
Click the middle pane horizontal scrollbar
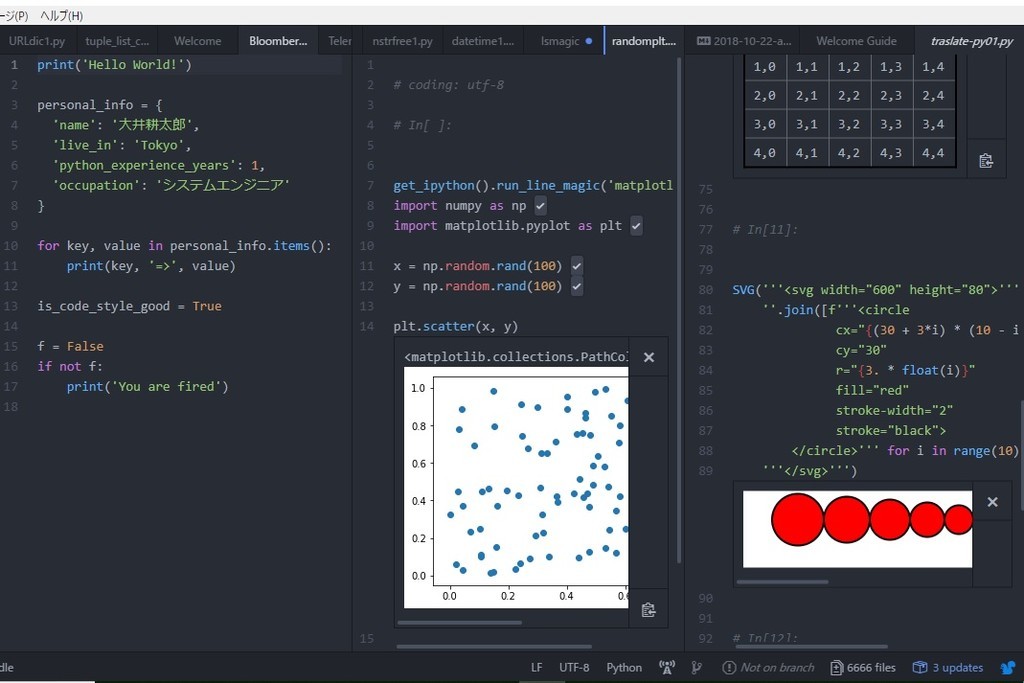pyautogui.click(x=494, y=647)
